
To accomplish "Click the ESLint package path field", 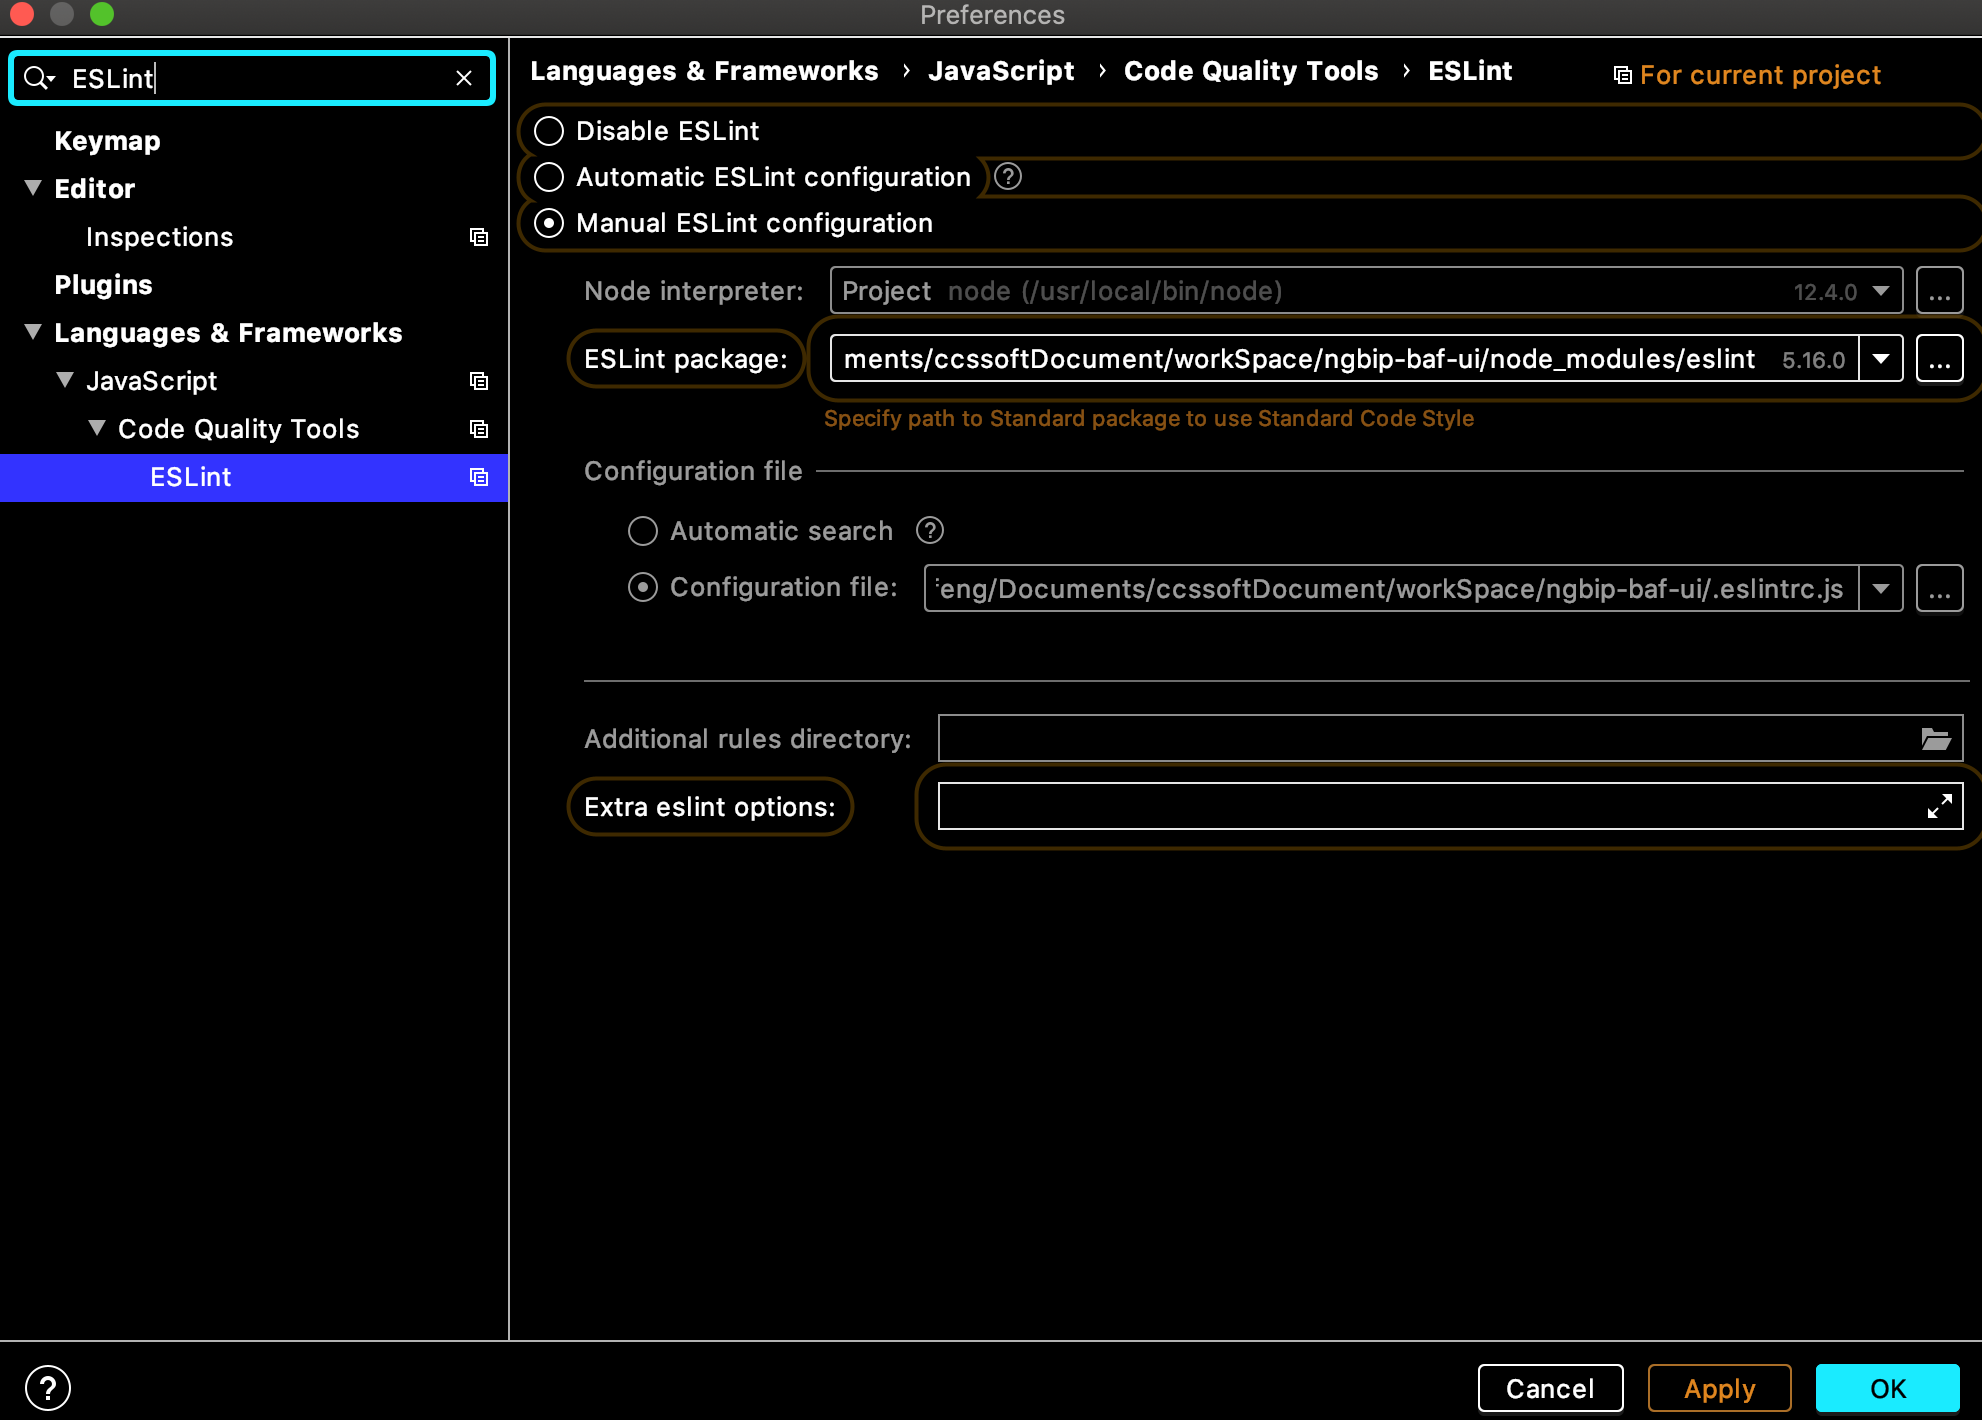I will [1344, 359].
